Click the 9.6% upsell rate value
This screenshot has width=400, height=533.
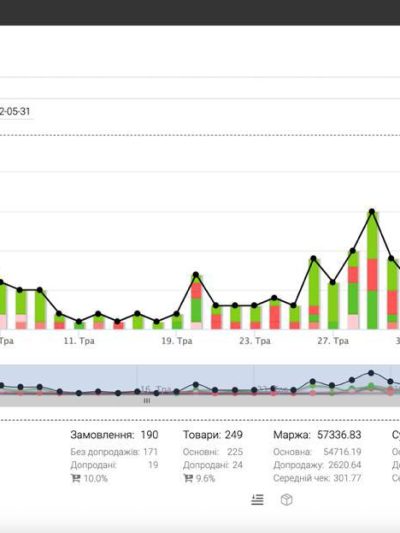point(205,479)
